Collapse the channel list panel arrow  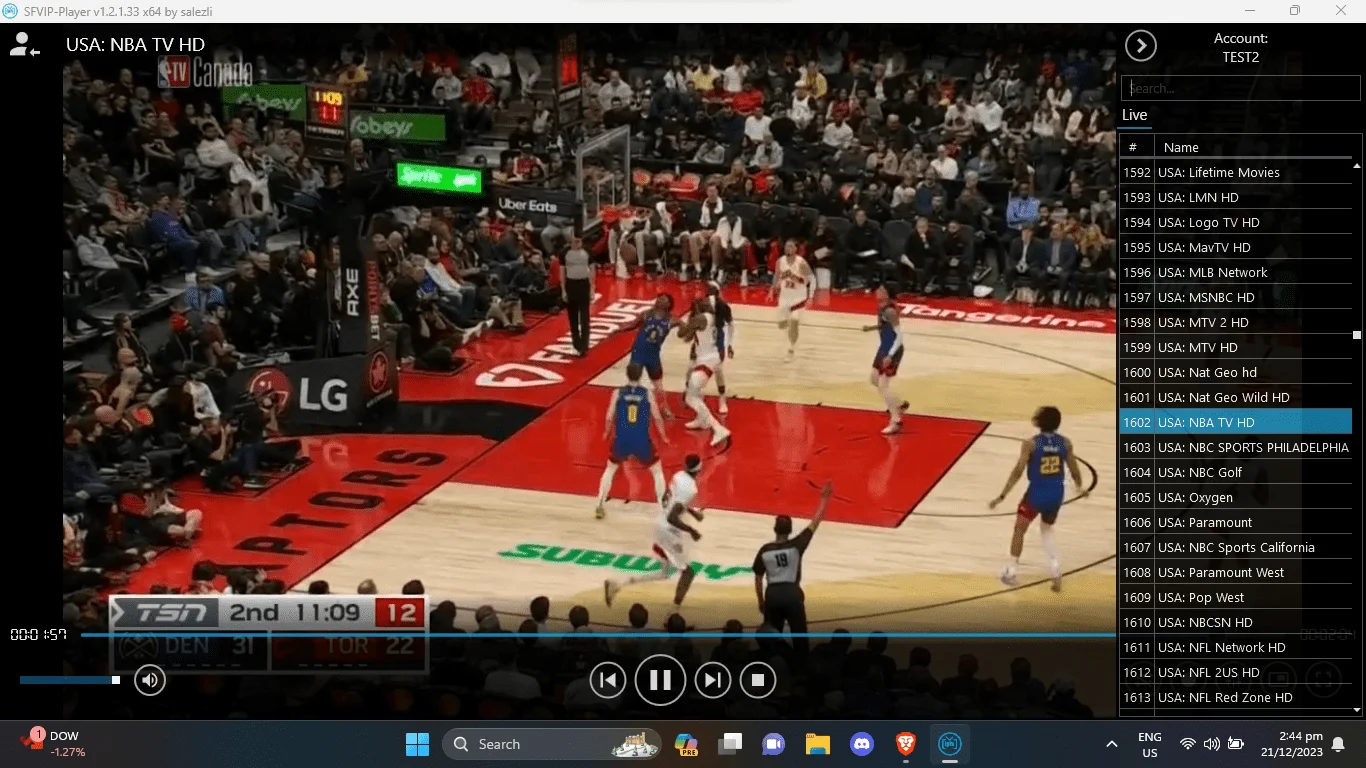click(x=1141, y=45)
